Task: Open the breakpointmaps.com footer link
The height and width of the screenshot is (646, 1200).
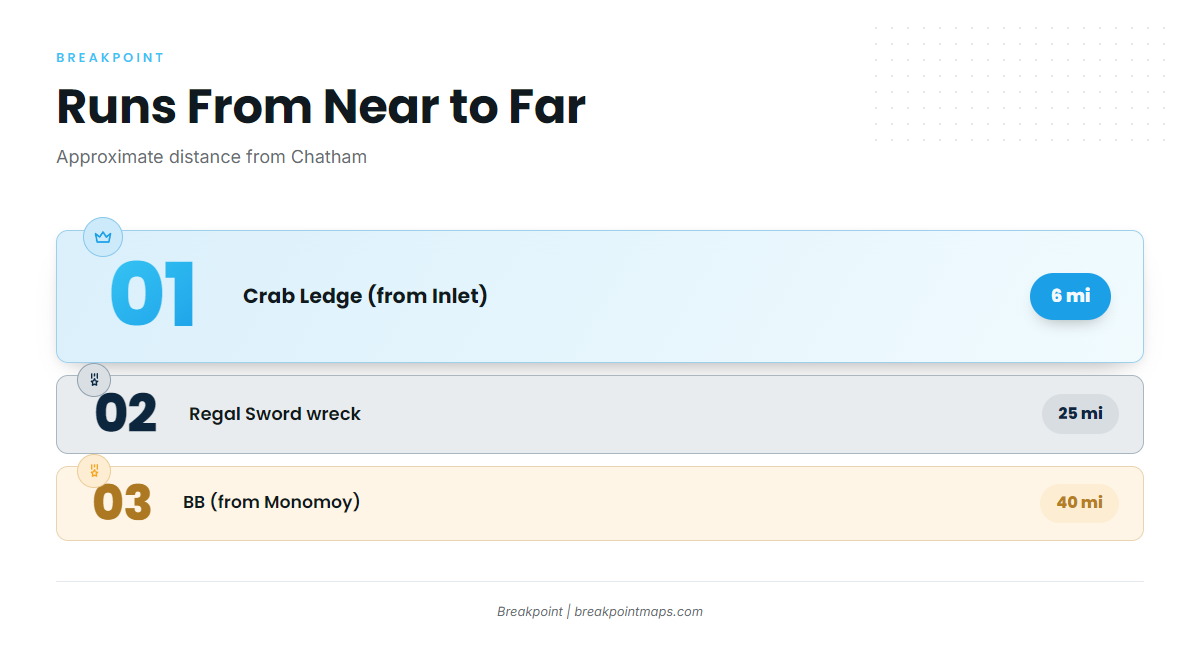Action: tap(638, 612)
